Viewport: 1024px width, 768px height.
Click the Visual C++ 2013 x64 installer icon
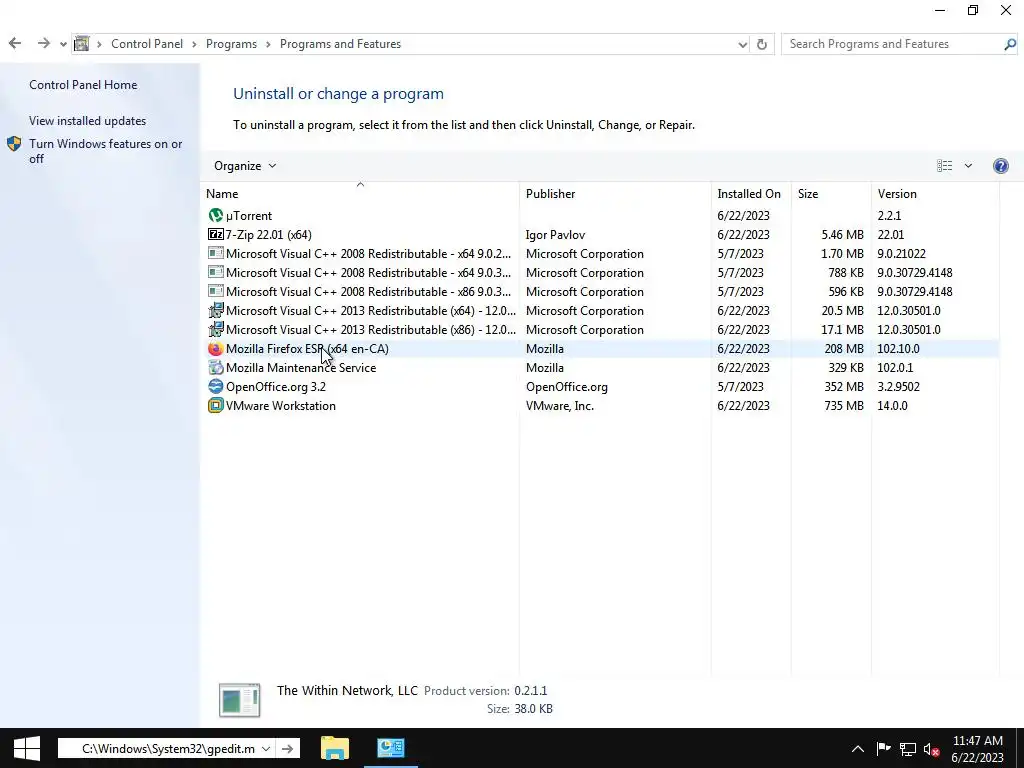pos(216,310)
